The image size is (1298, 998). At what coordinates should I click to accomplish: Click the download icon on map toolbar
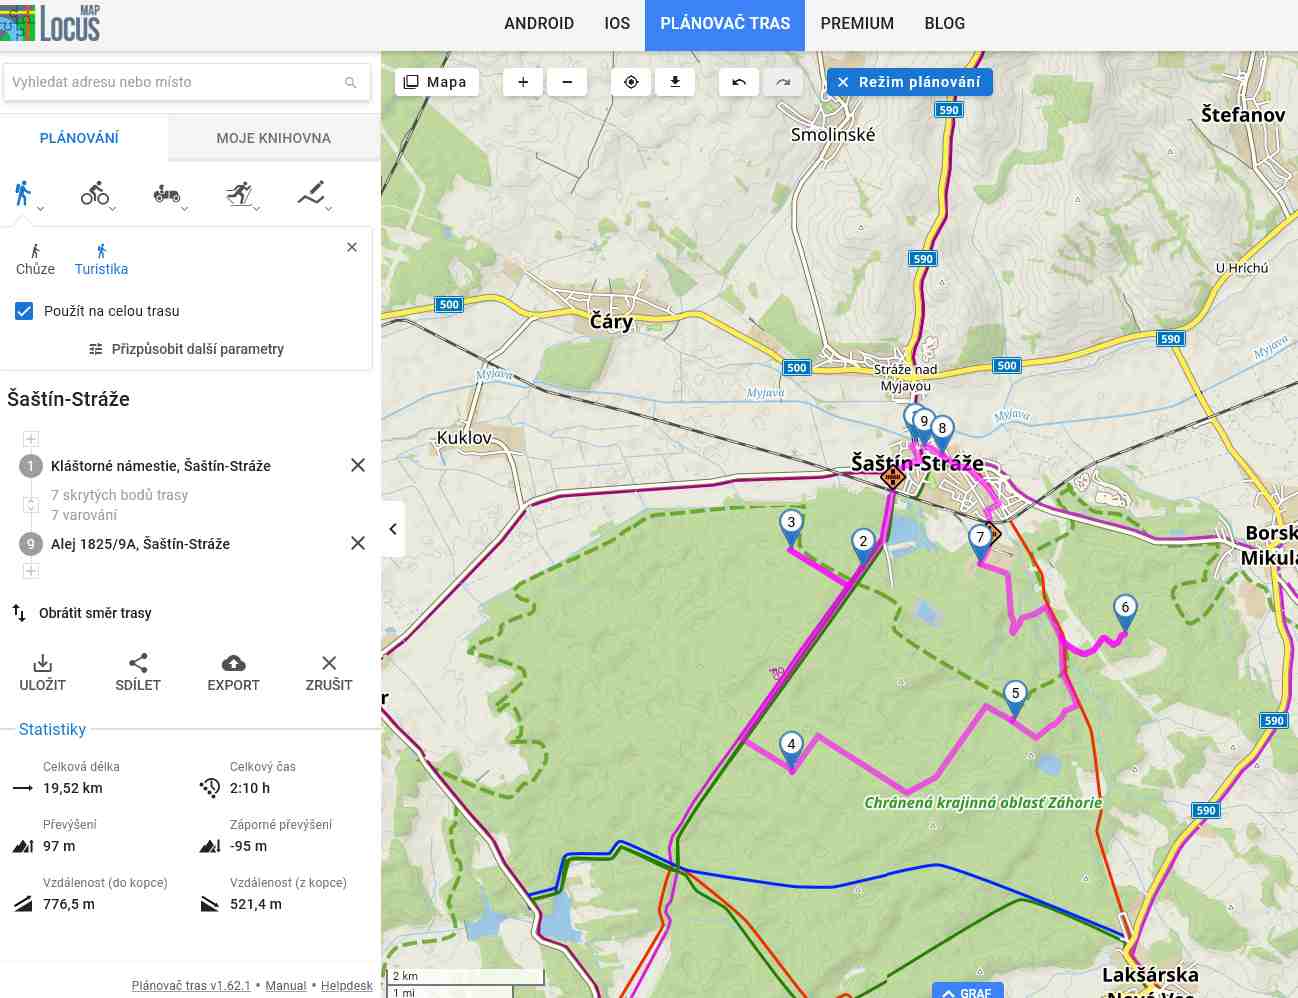tap(675, 82)
